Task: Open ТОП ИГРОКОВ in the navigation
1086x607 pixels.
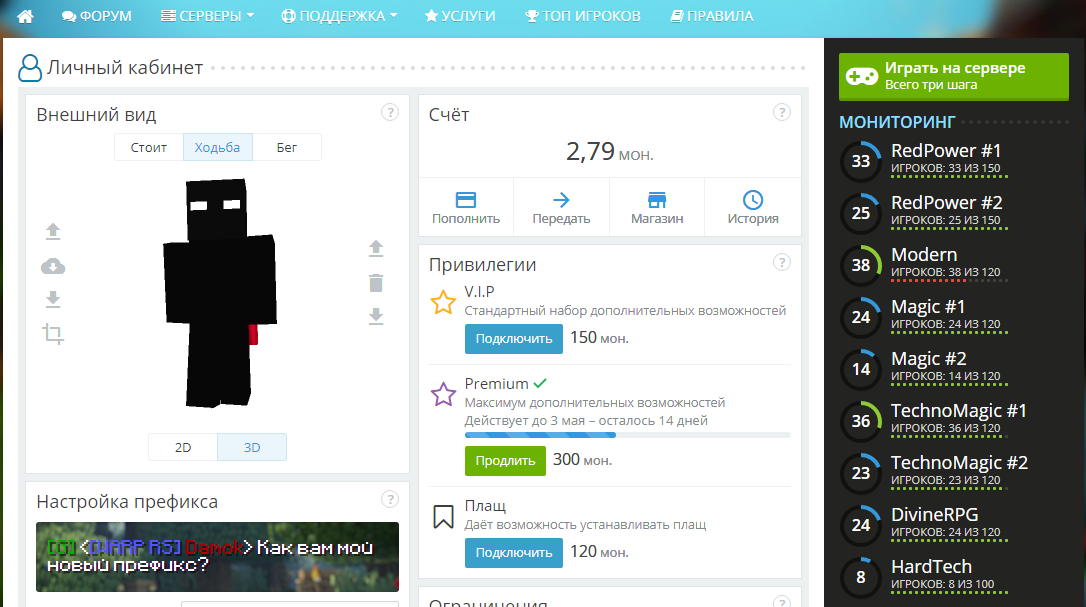Action: pyautogui.click(x=582, y=16)
